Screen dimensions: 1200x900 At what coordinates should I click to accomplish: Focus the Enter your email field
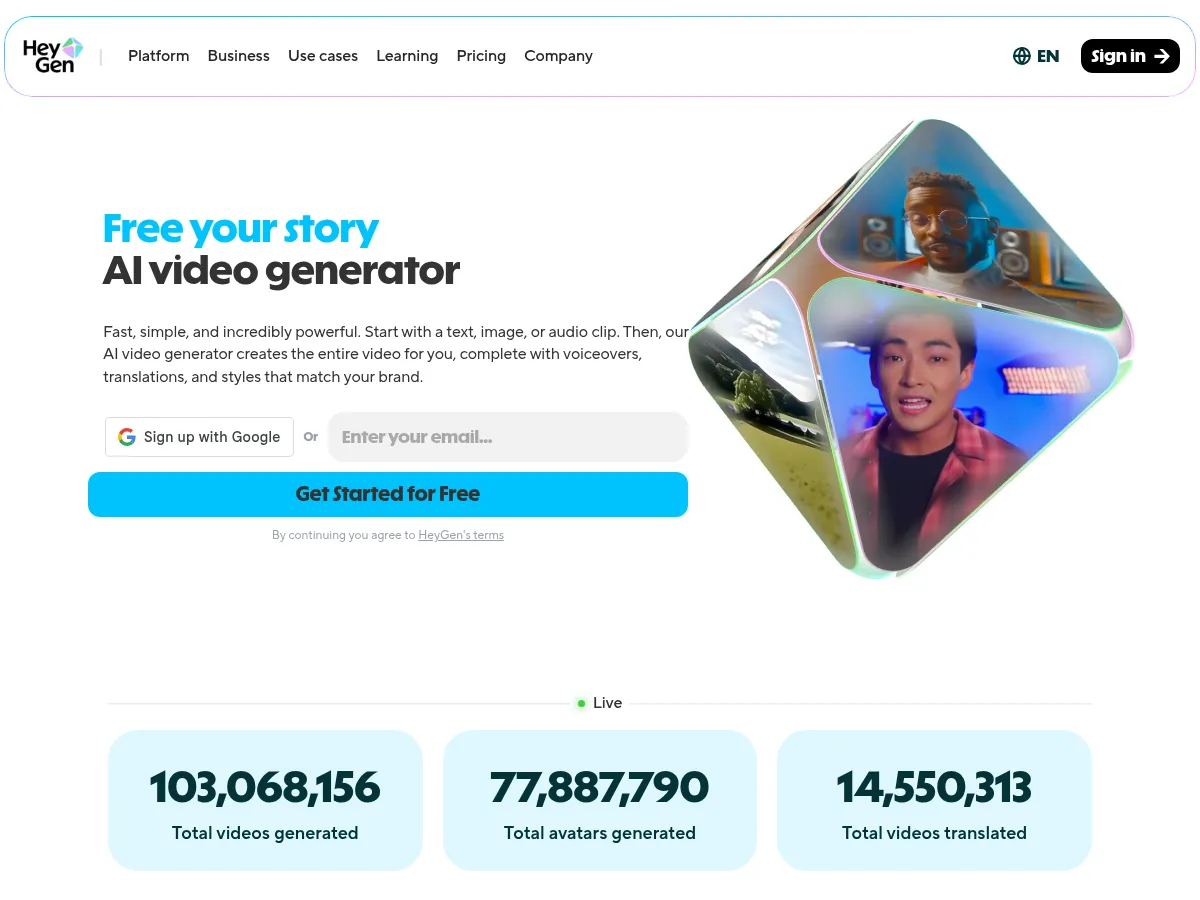pyautogui.click(x=508, y=437)
